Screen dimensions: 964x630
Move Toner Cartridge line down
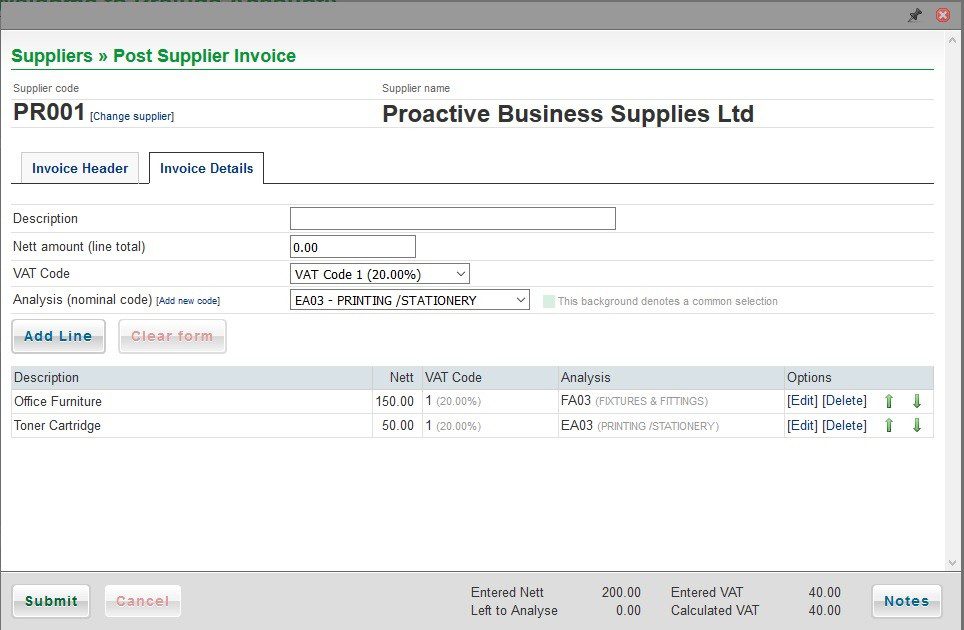[x=917, y=425]
